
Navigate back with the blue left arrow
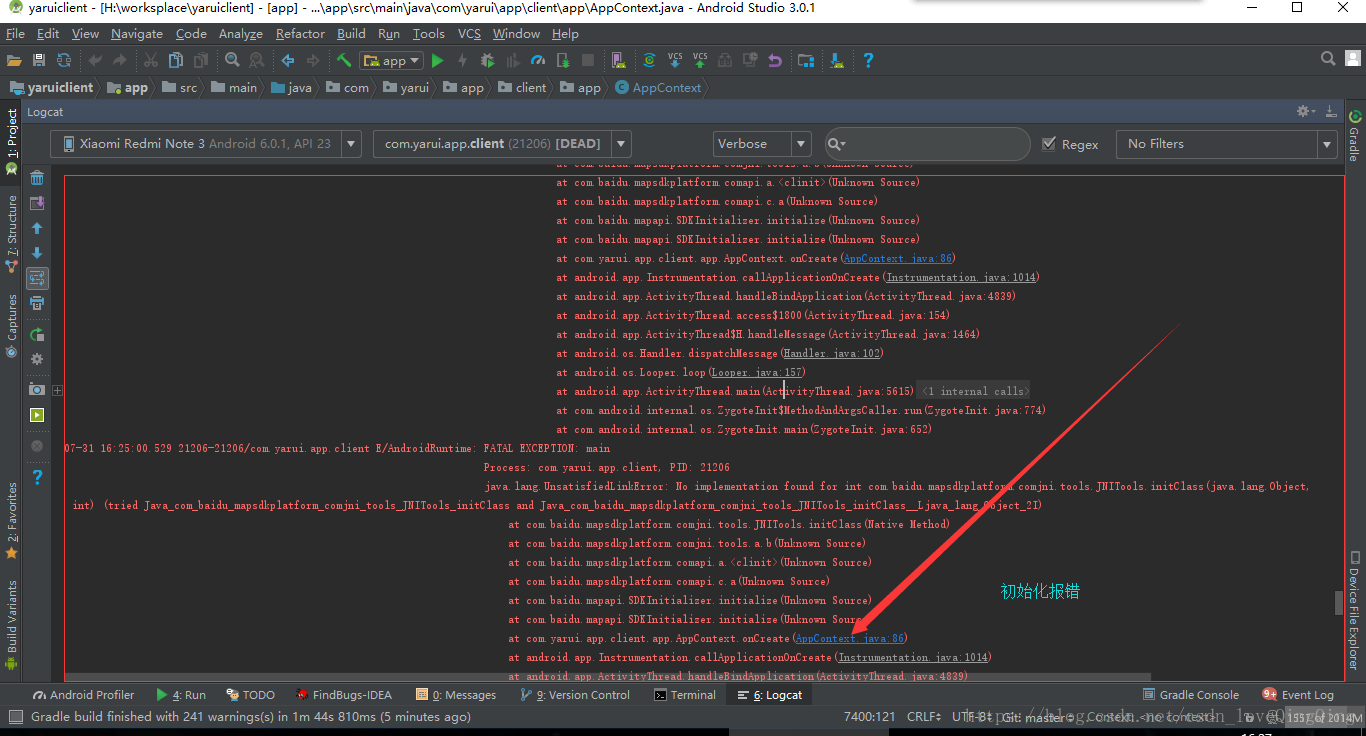(288, 60)
